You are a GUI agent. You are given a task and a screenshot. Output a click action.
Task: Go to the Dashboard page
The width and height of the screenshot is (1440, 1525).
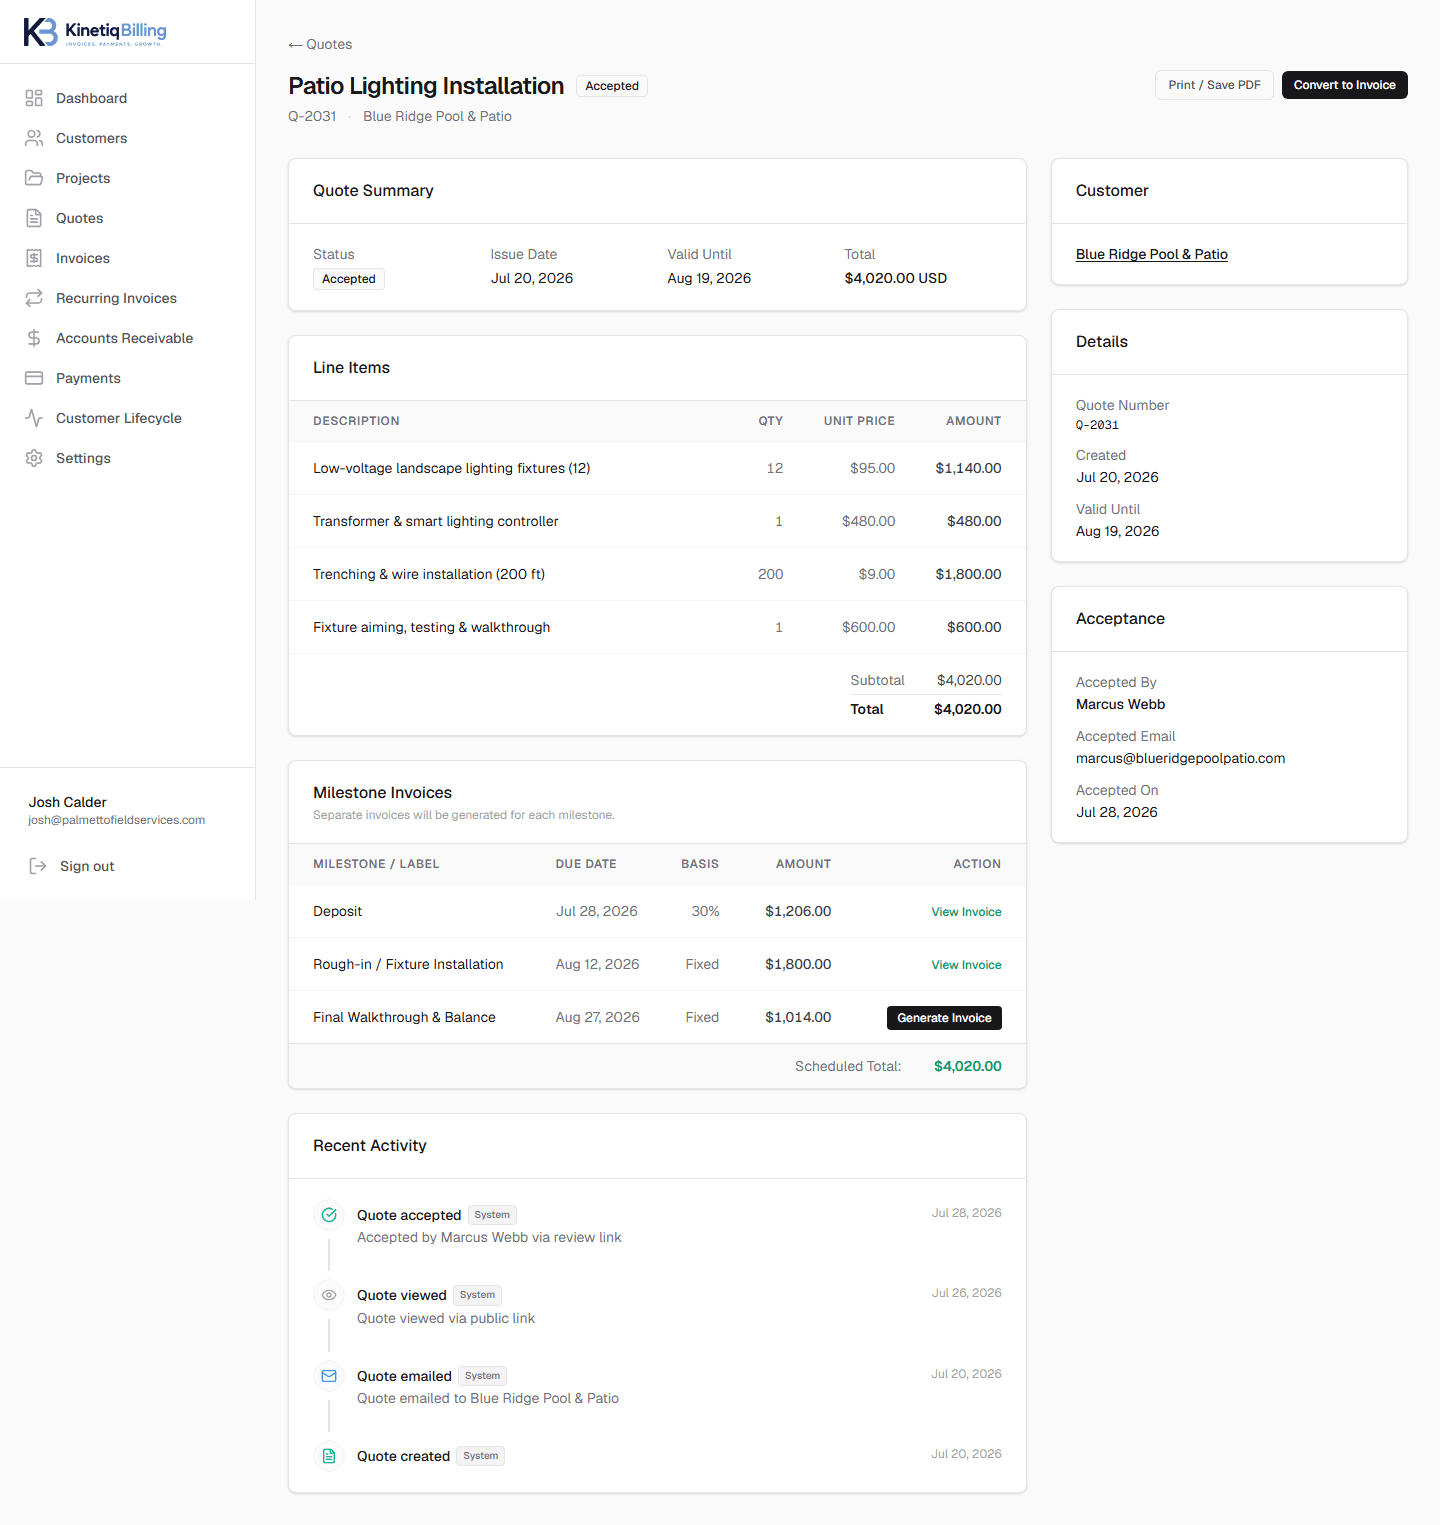click(x=127, y=98)
